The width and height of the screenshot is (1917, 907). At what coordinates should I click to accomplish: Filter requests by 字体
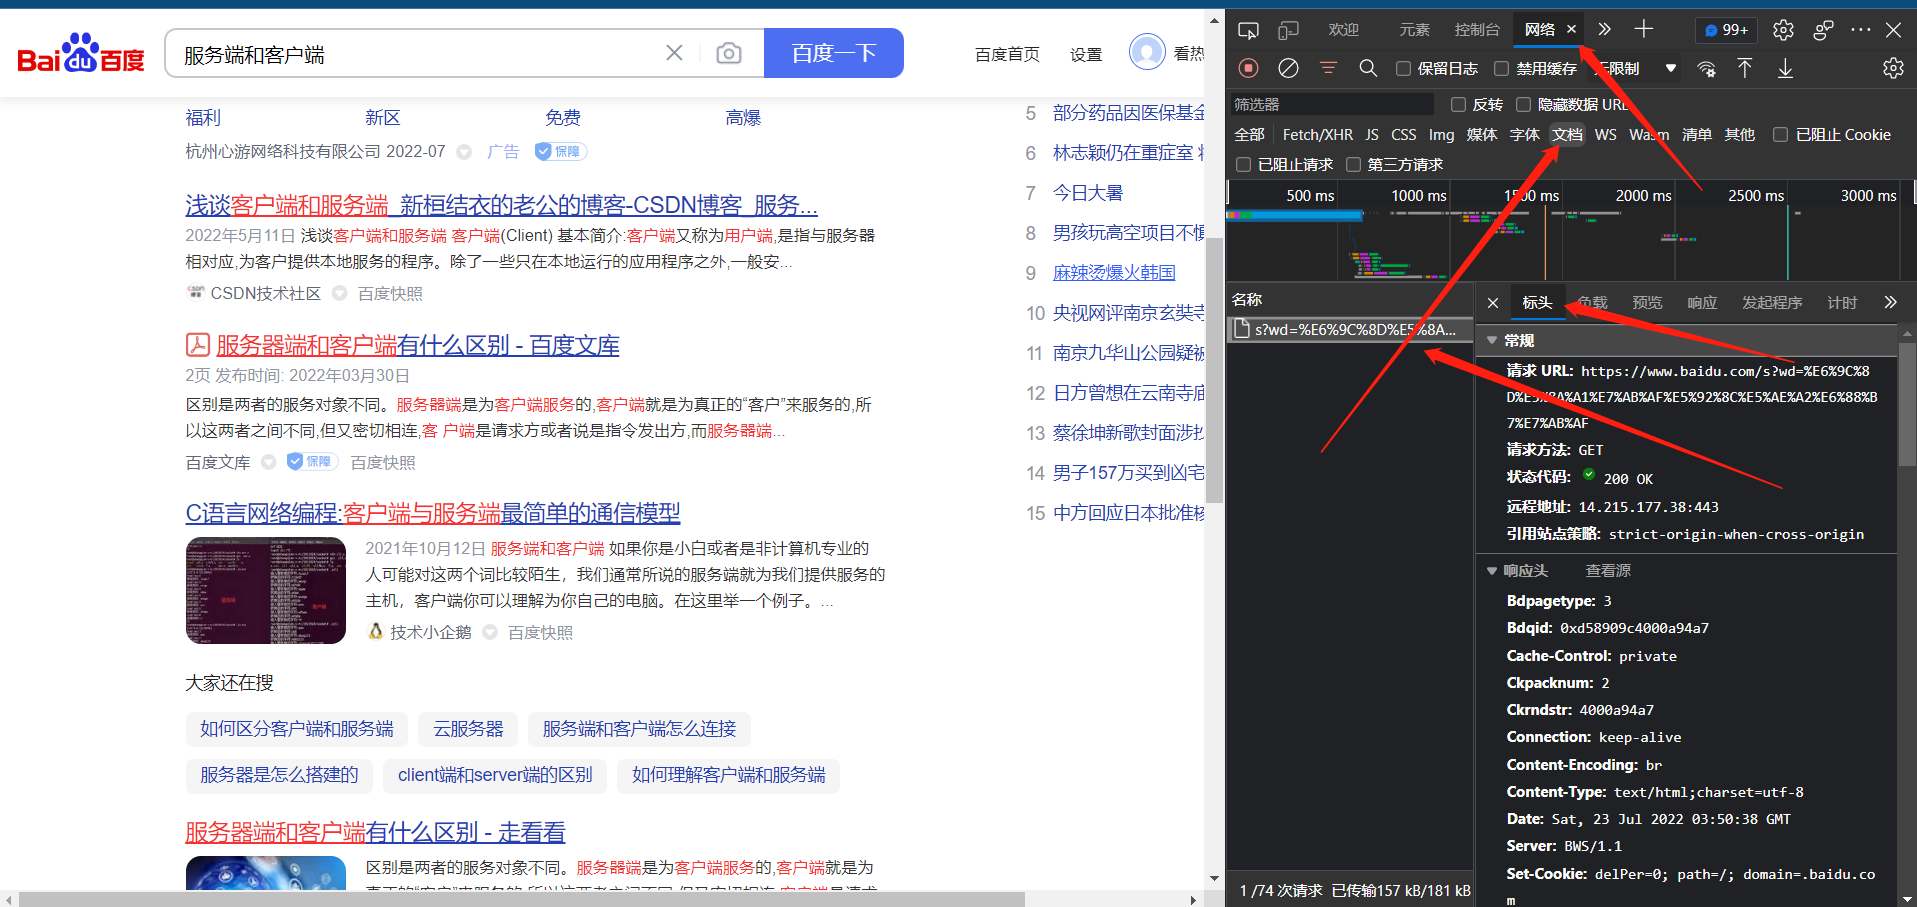pyautogui.click(x=1524, y=134)
